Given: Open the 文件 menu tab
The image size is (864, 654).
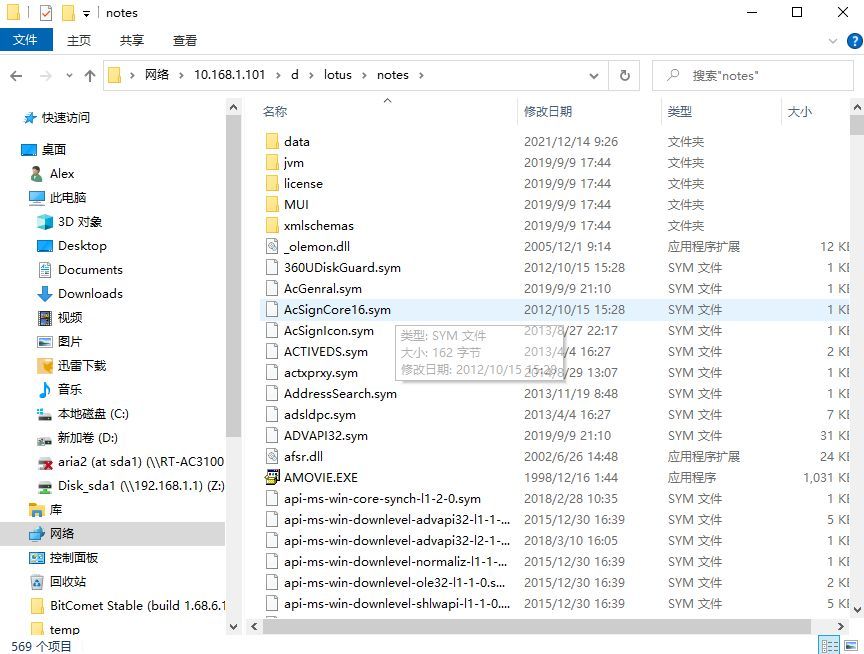Looking at the screenshot, I should pos(25,40).
